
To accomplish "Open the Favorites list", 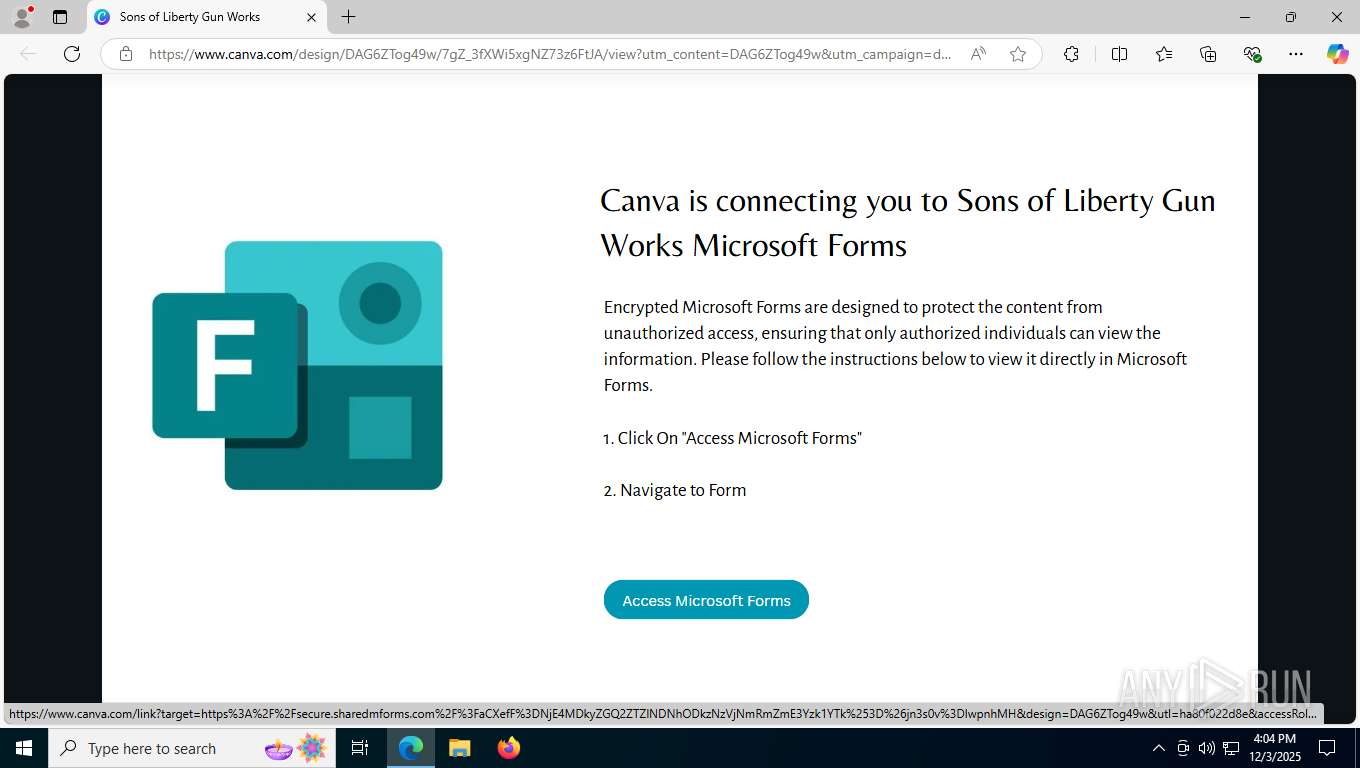I will point(1164,54).
